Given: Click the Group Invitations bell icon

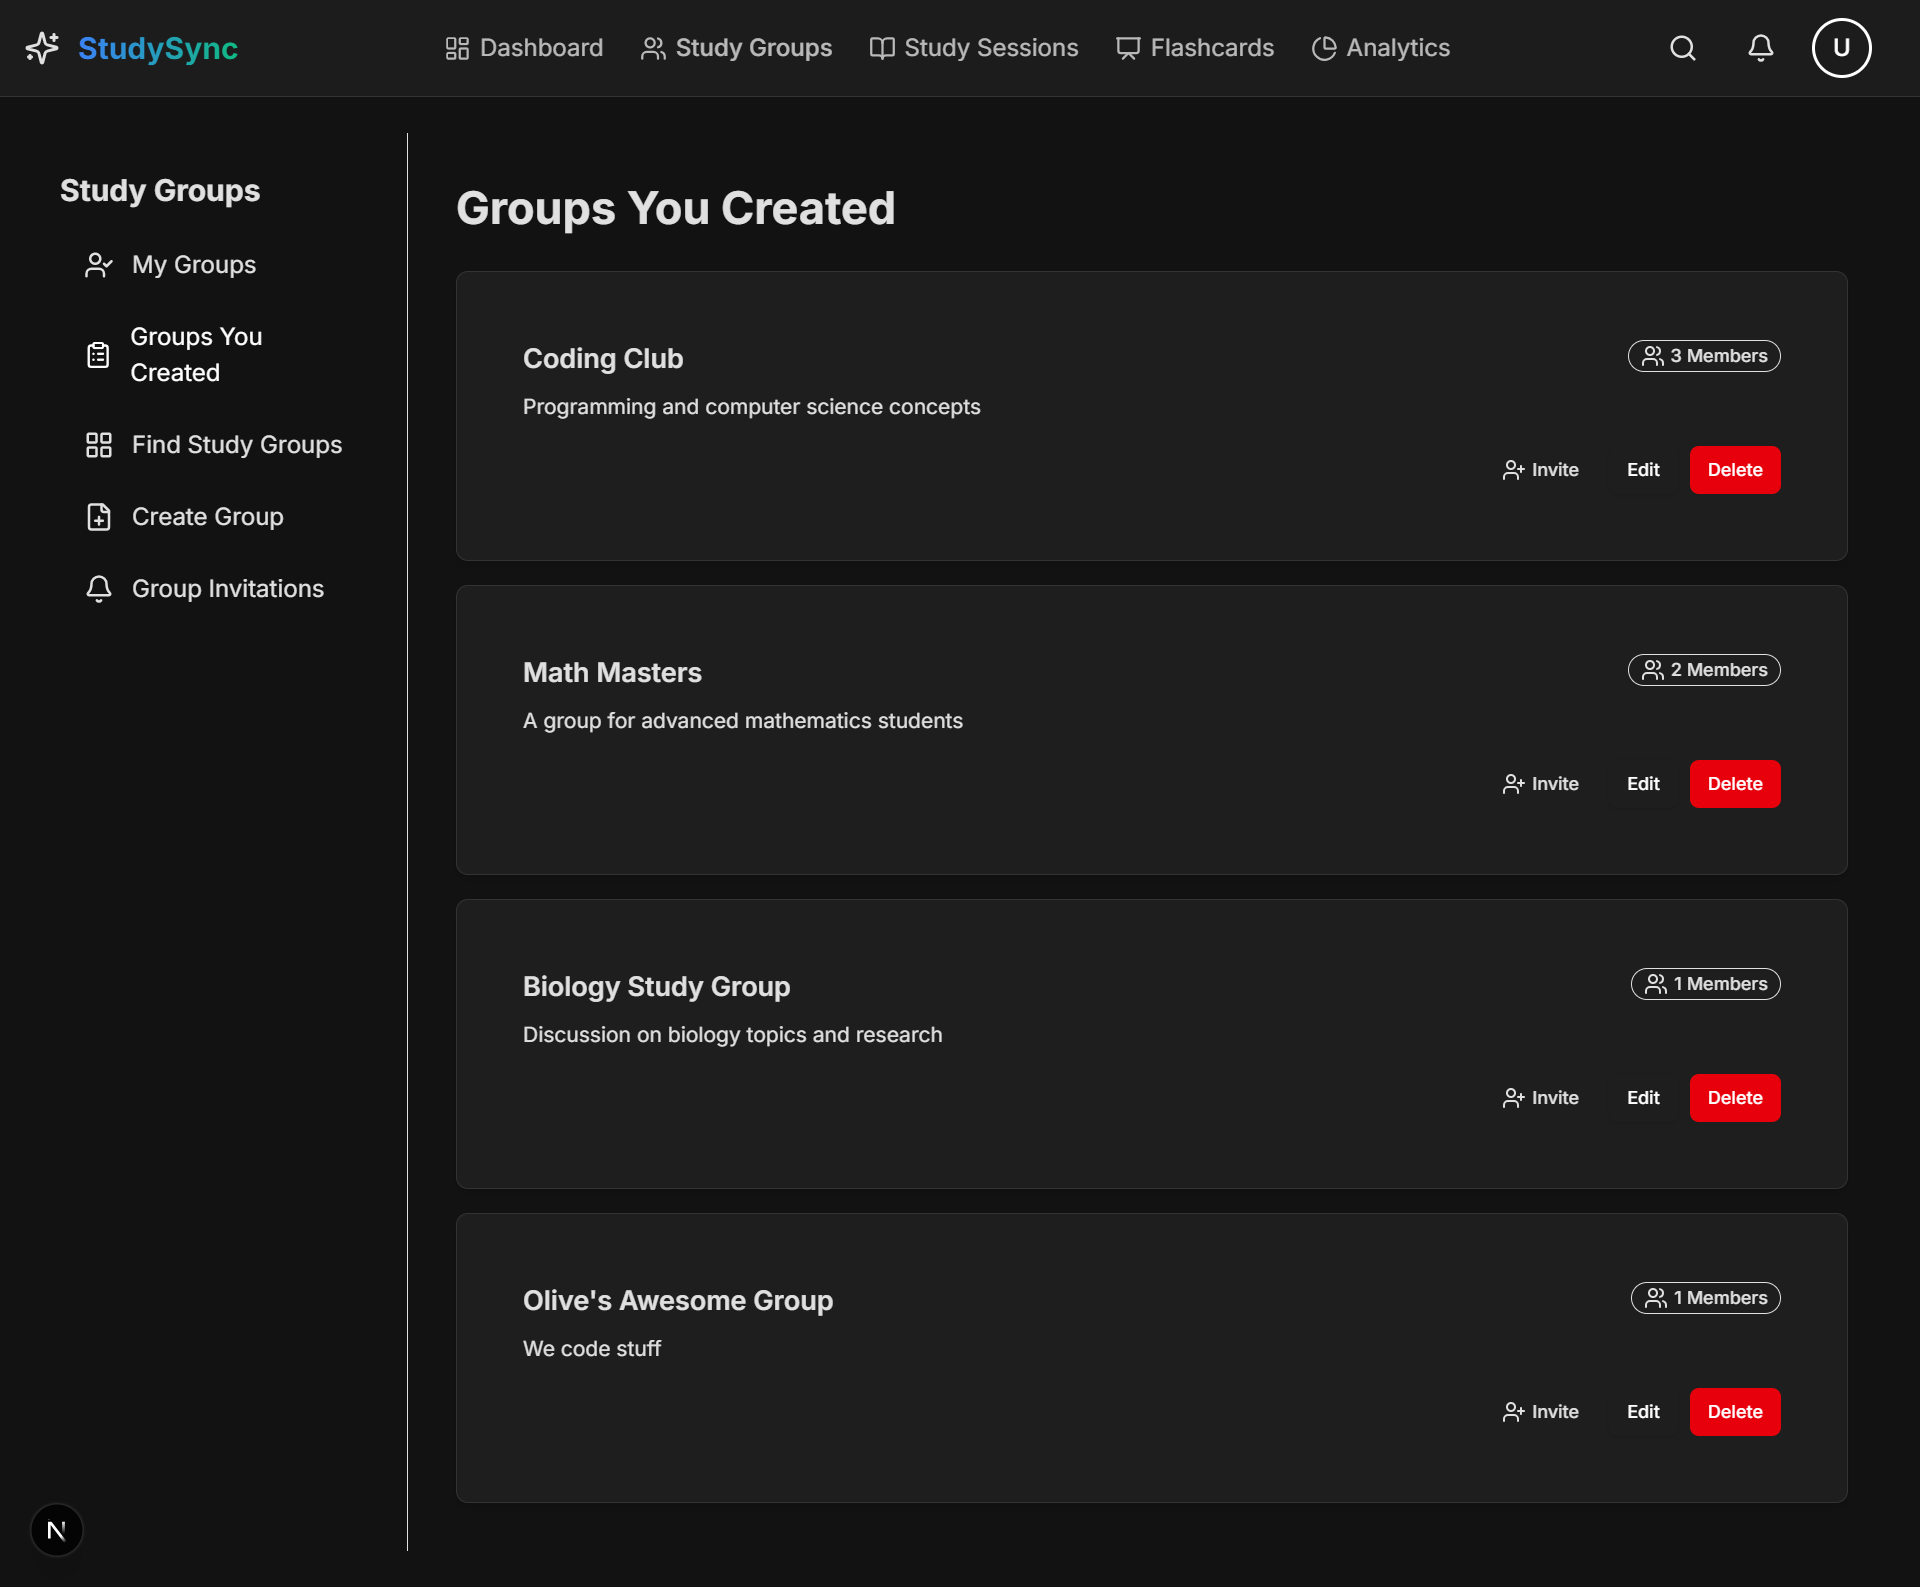Looking at the screenshot, I should point(98,589).
